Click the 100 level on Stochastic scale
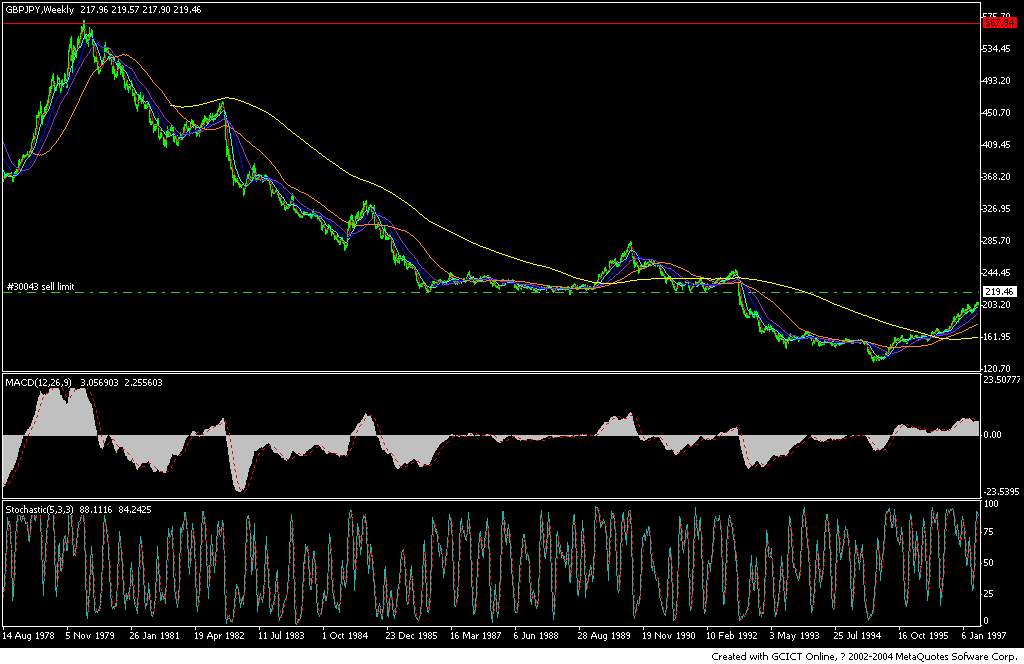 pyautogui.click(x=991, y=504)
